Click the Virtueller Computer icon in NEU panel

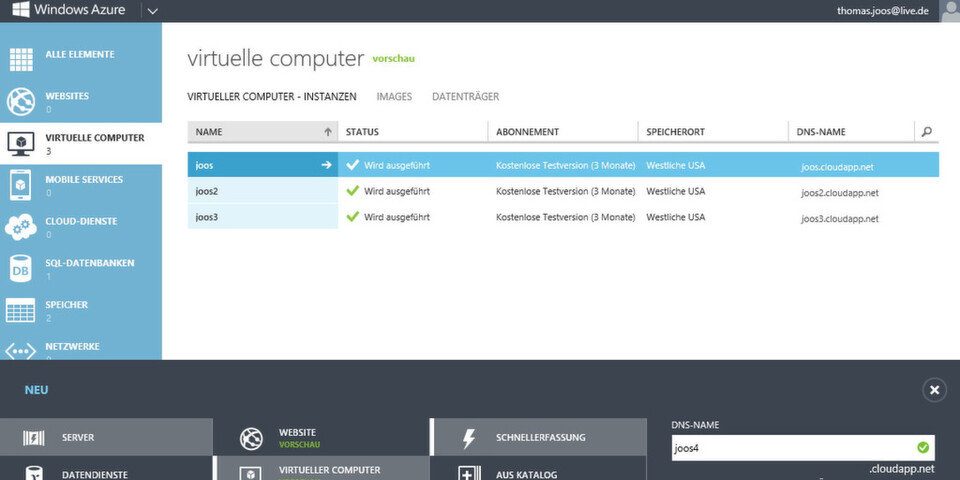click(251, 473)
